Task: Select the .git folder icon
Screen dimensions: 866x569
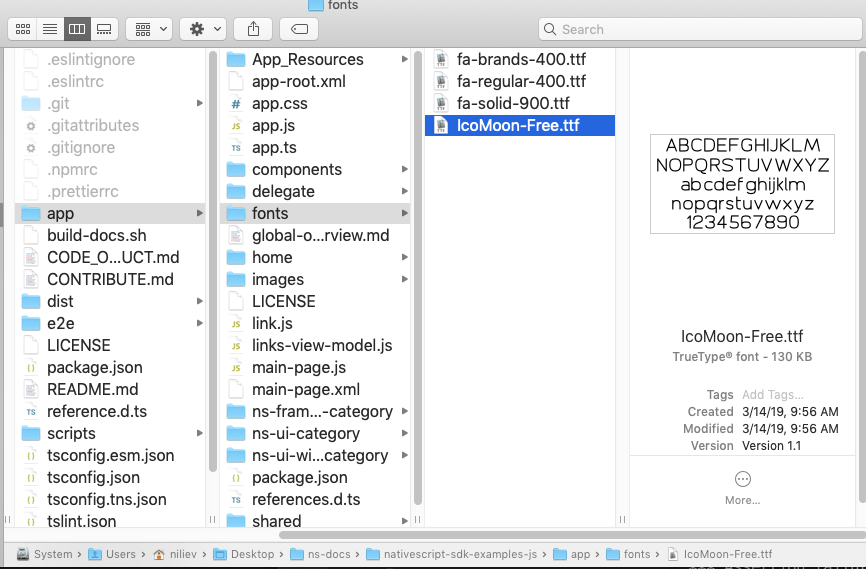Action: 31,103
